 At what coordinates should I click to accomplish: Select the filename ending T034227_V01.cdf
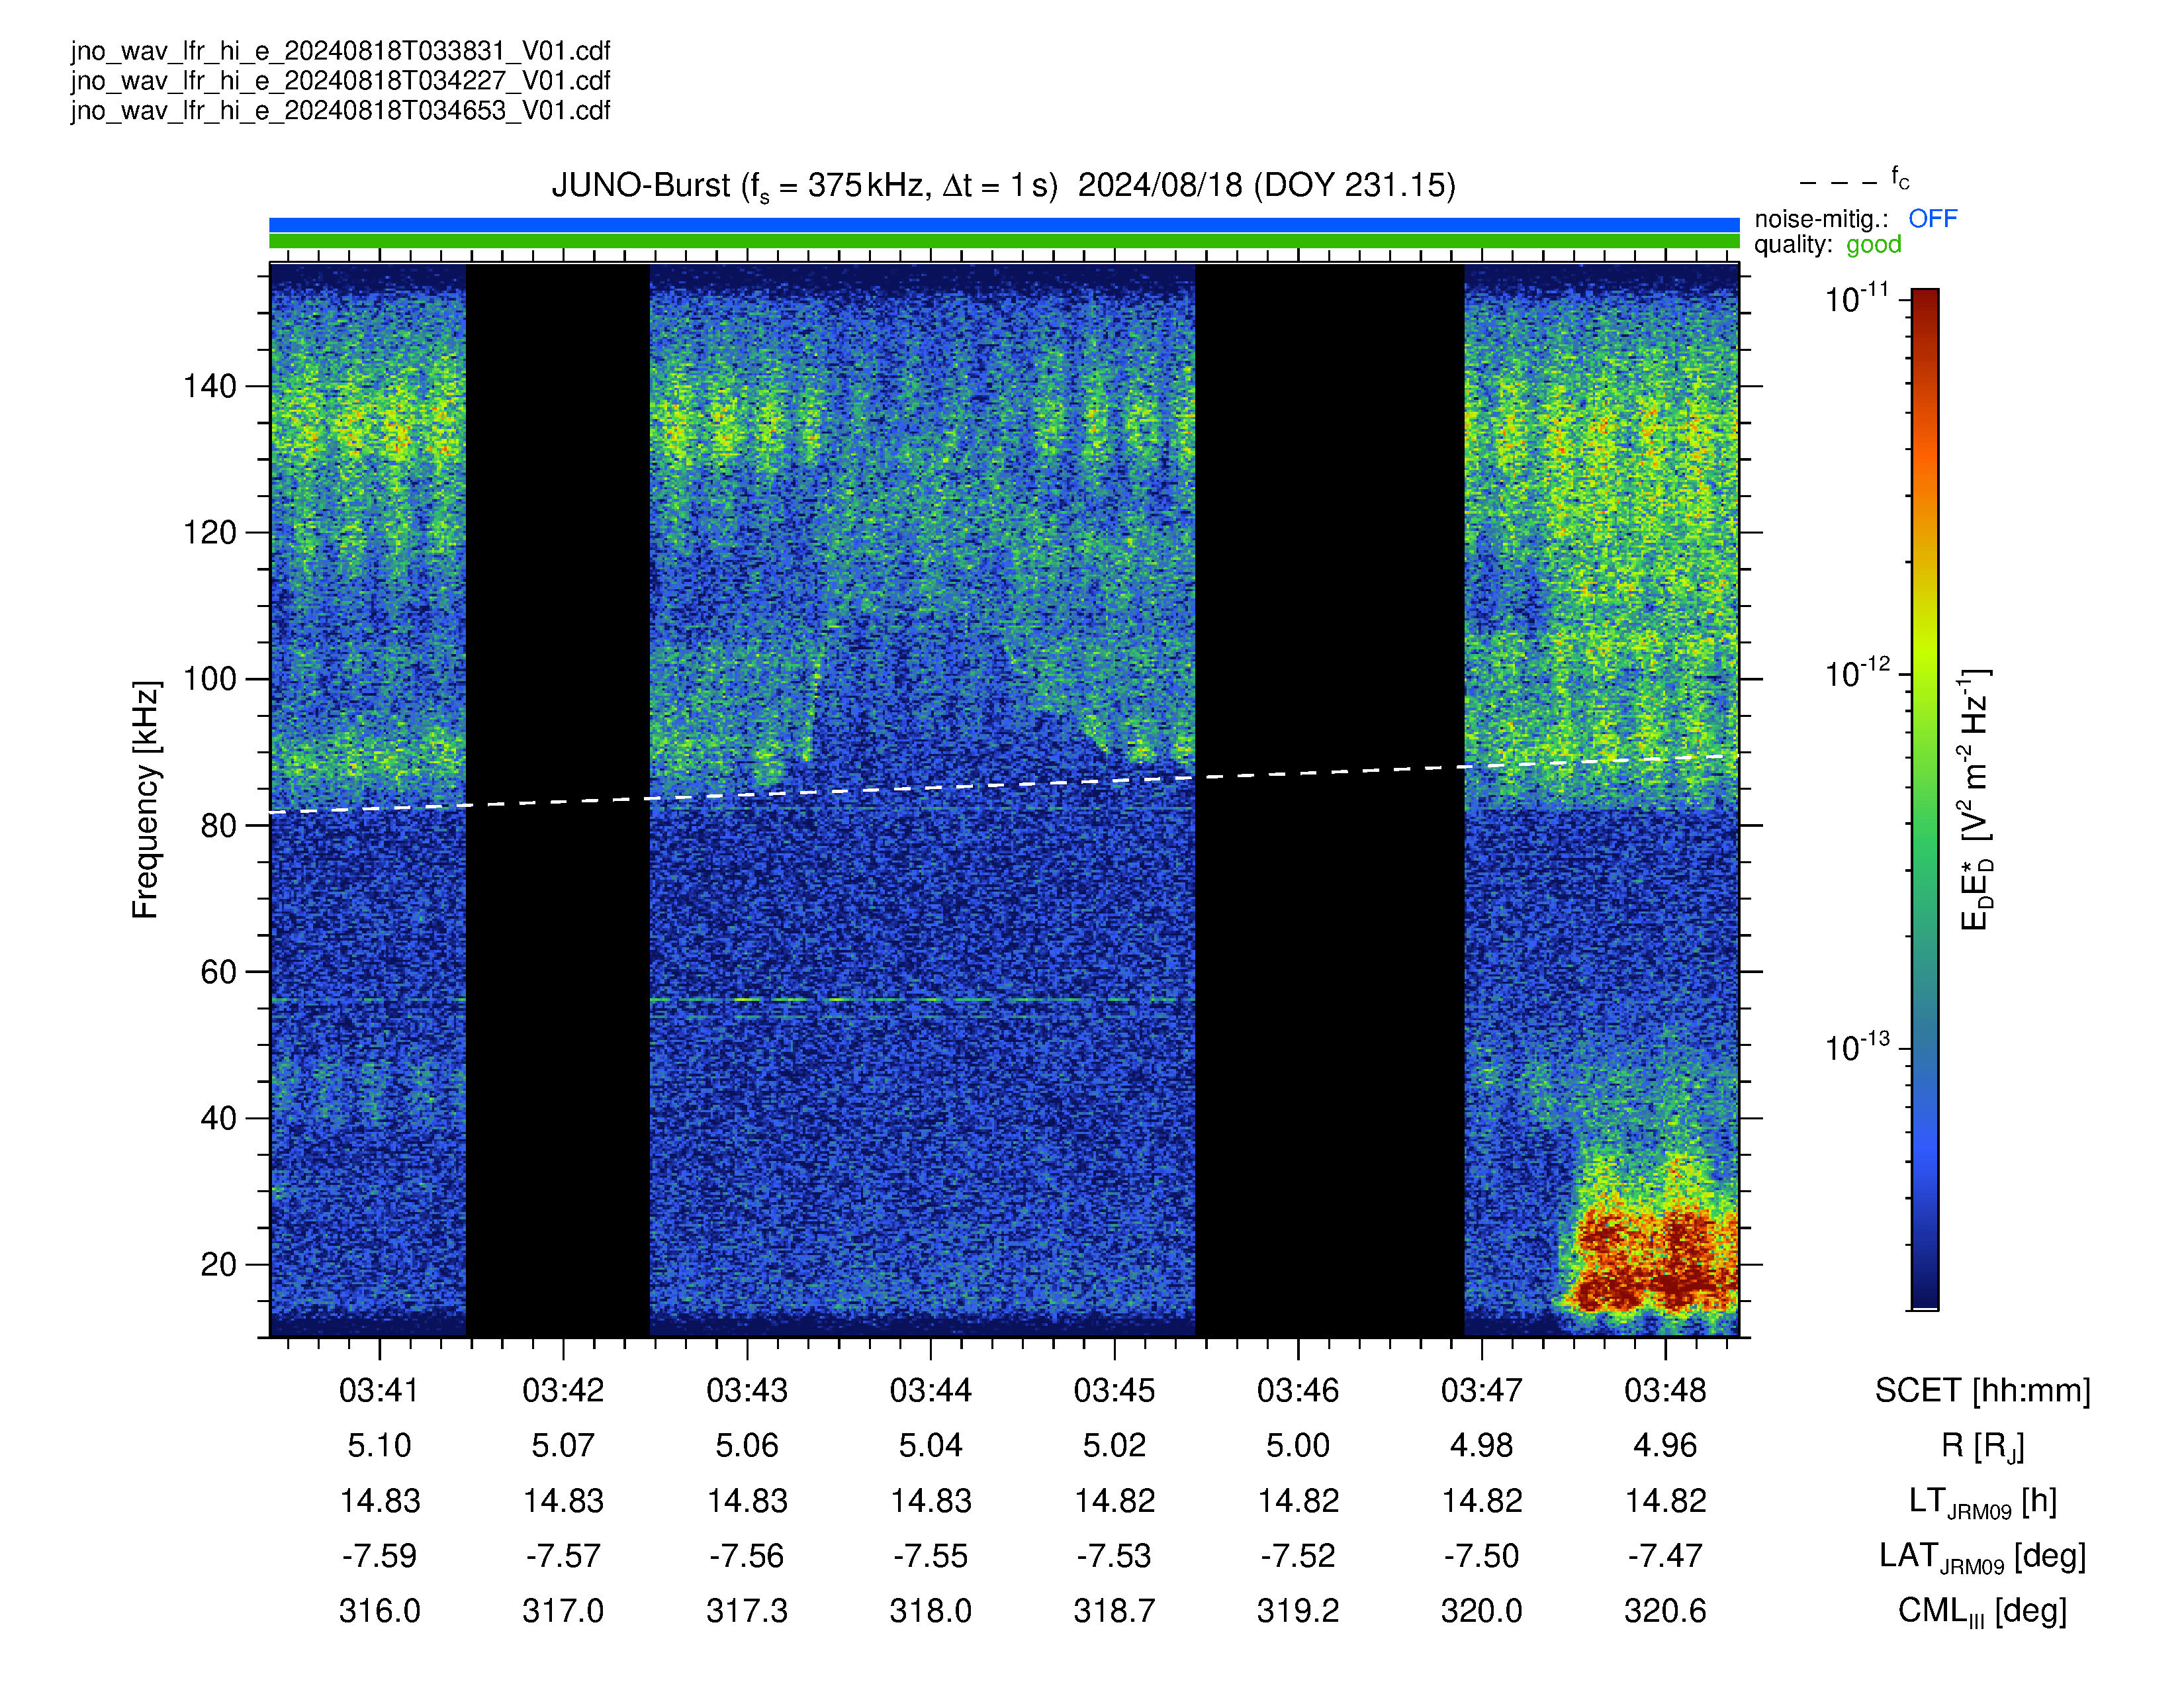point(340,81)
